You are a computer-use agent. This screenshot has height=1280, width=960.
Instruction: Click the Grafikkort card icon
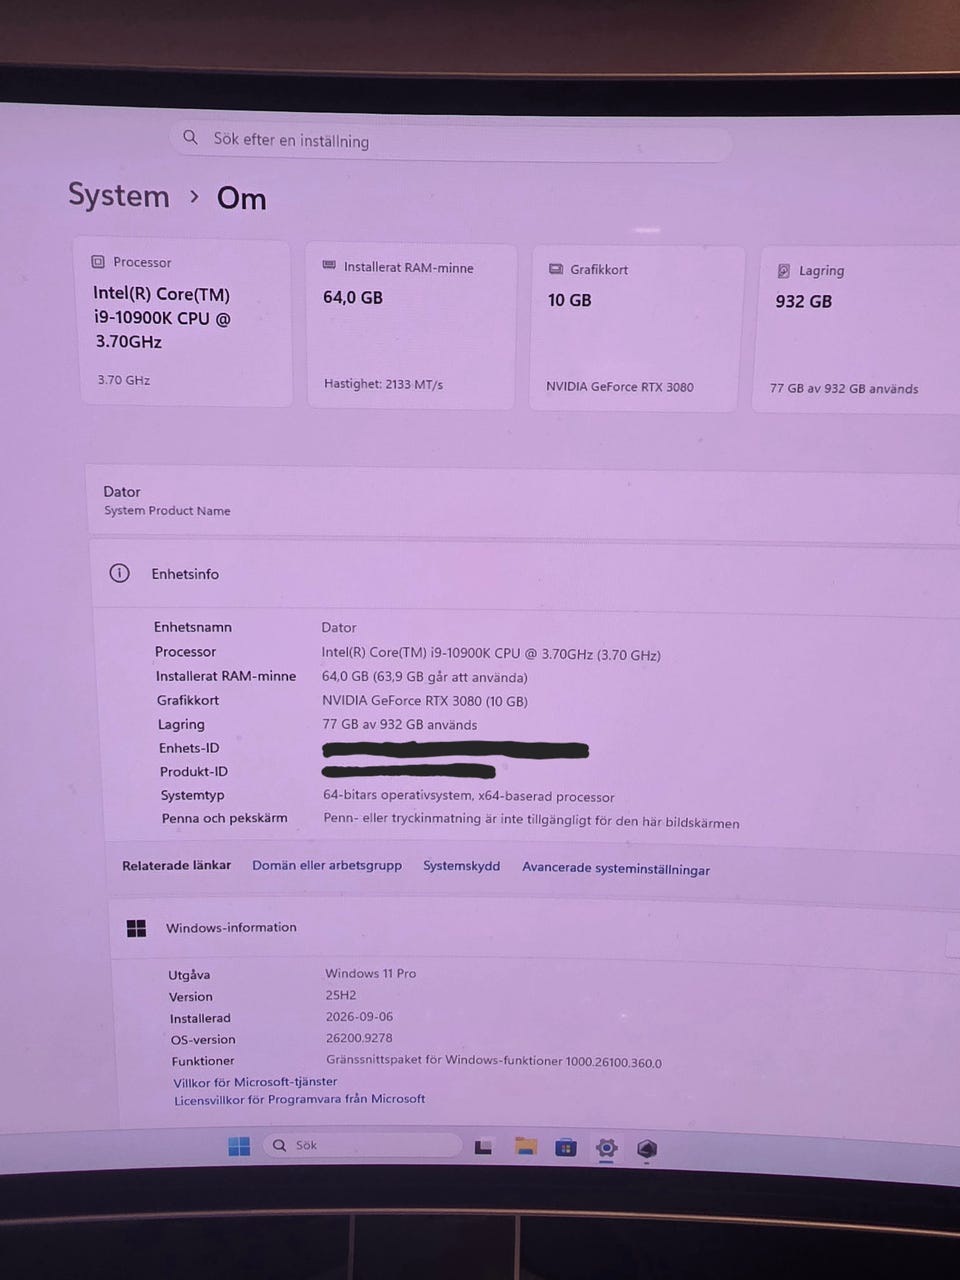(x=556, y=269)
